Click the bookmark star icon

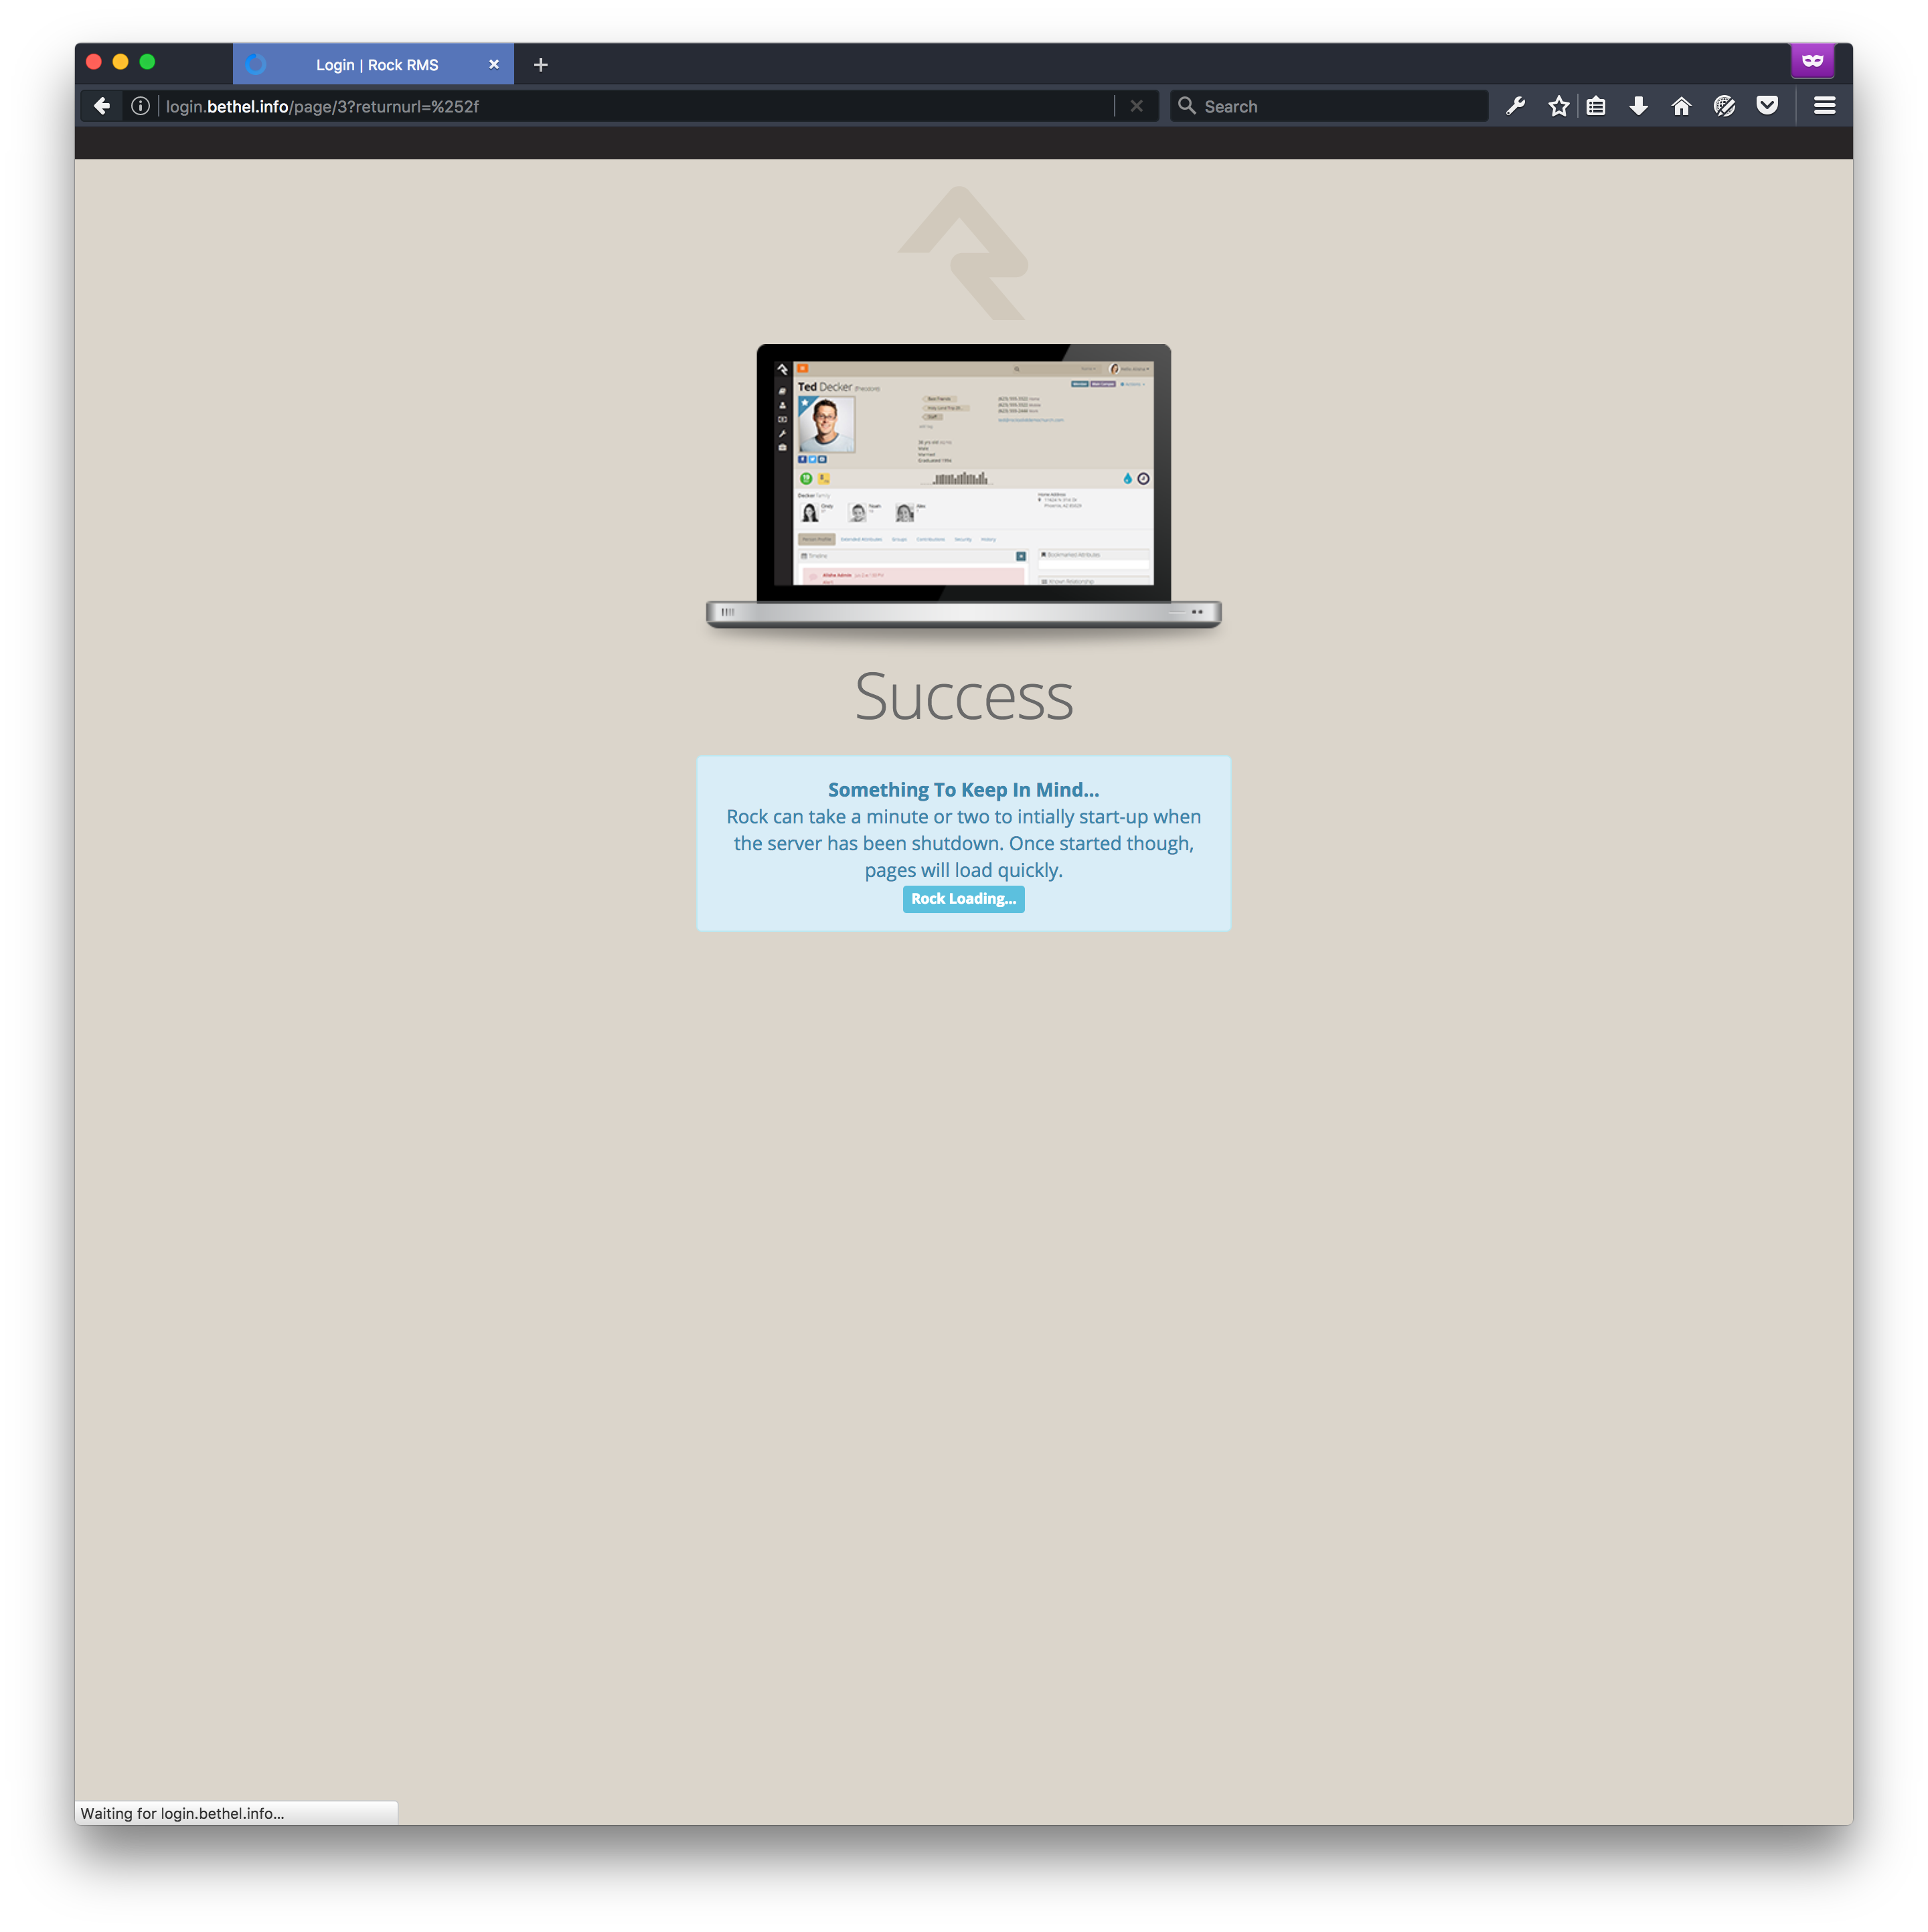pyautogui.click(x=1557, y=106)
